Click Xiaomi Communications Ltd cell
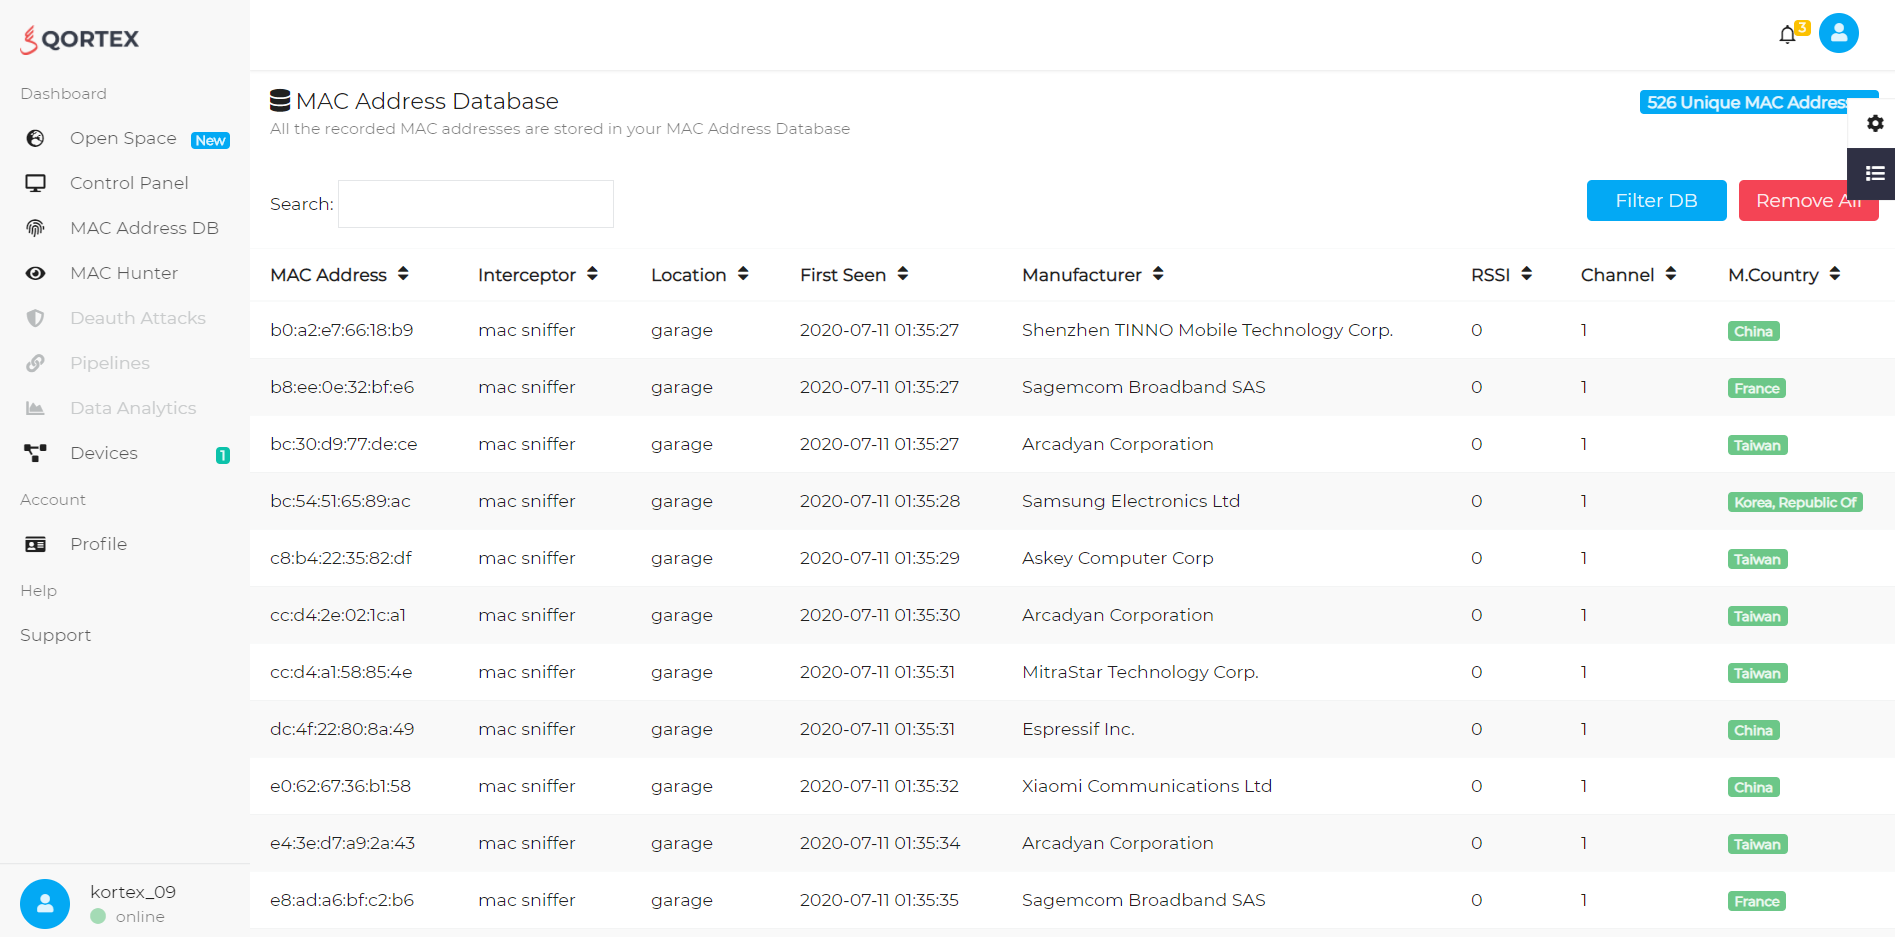This screenshot has height=937, width=1895. [1147, 786]
